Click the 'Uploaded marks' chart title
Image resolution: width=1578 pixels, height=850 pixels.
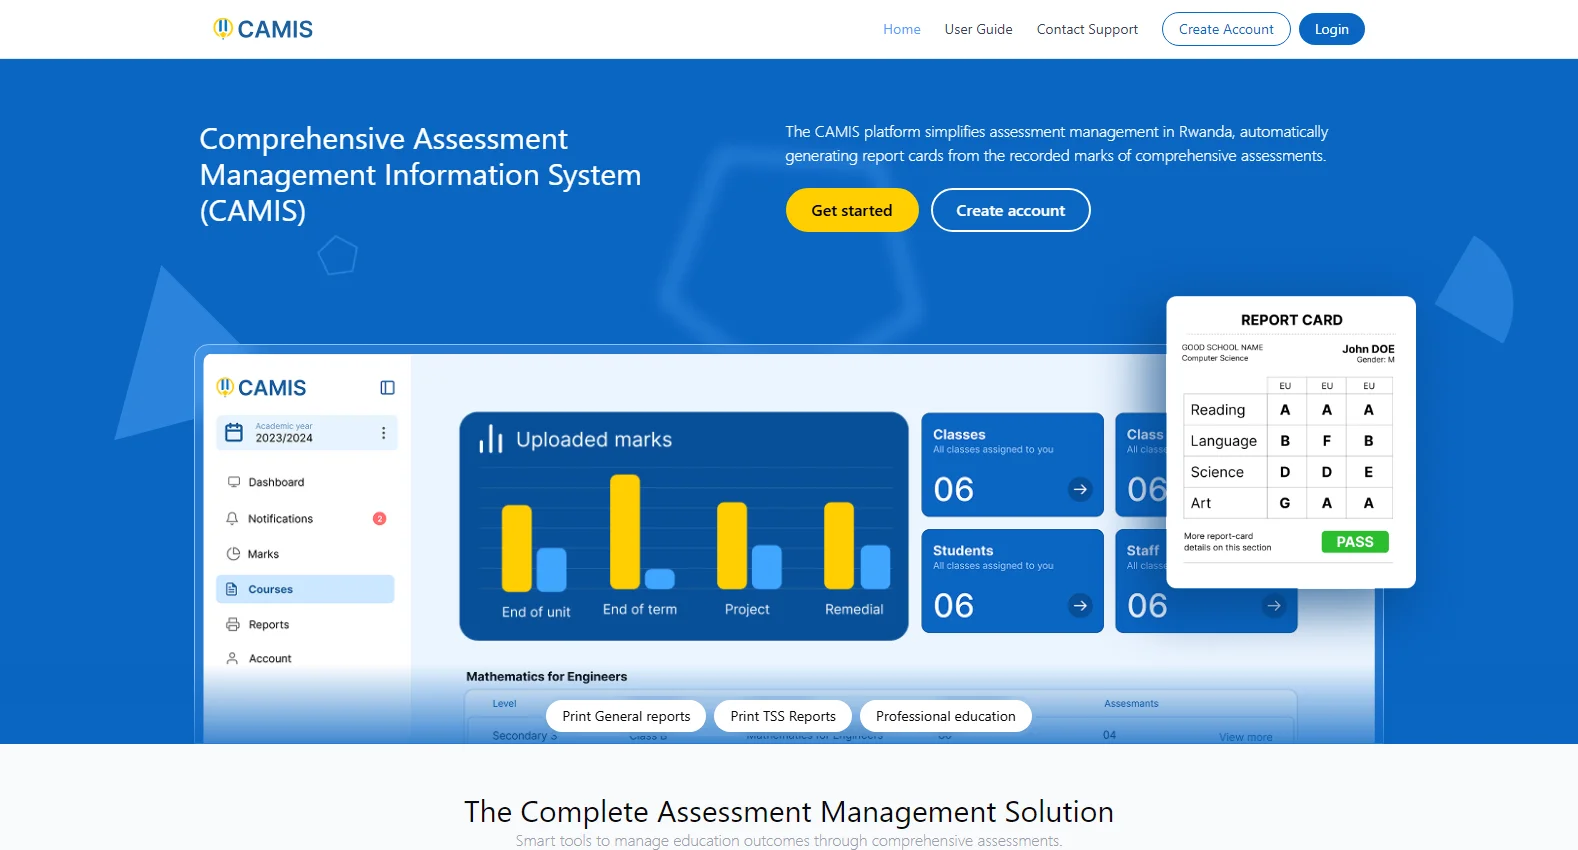(594, 440)
